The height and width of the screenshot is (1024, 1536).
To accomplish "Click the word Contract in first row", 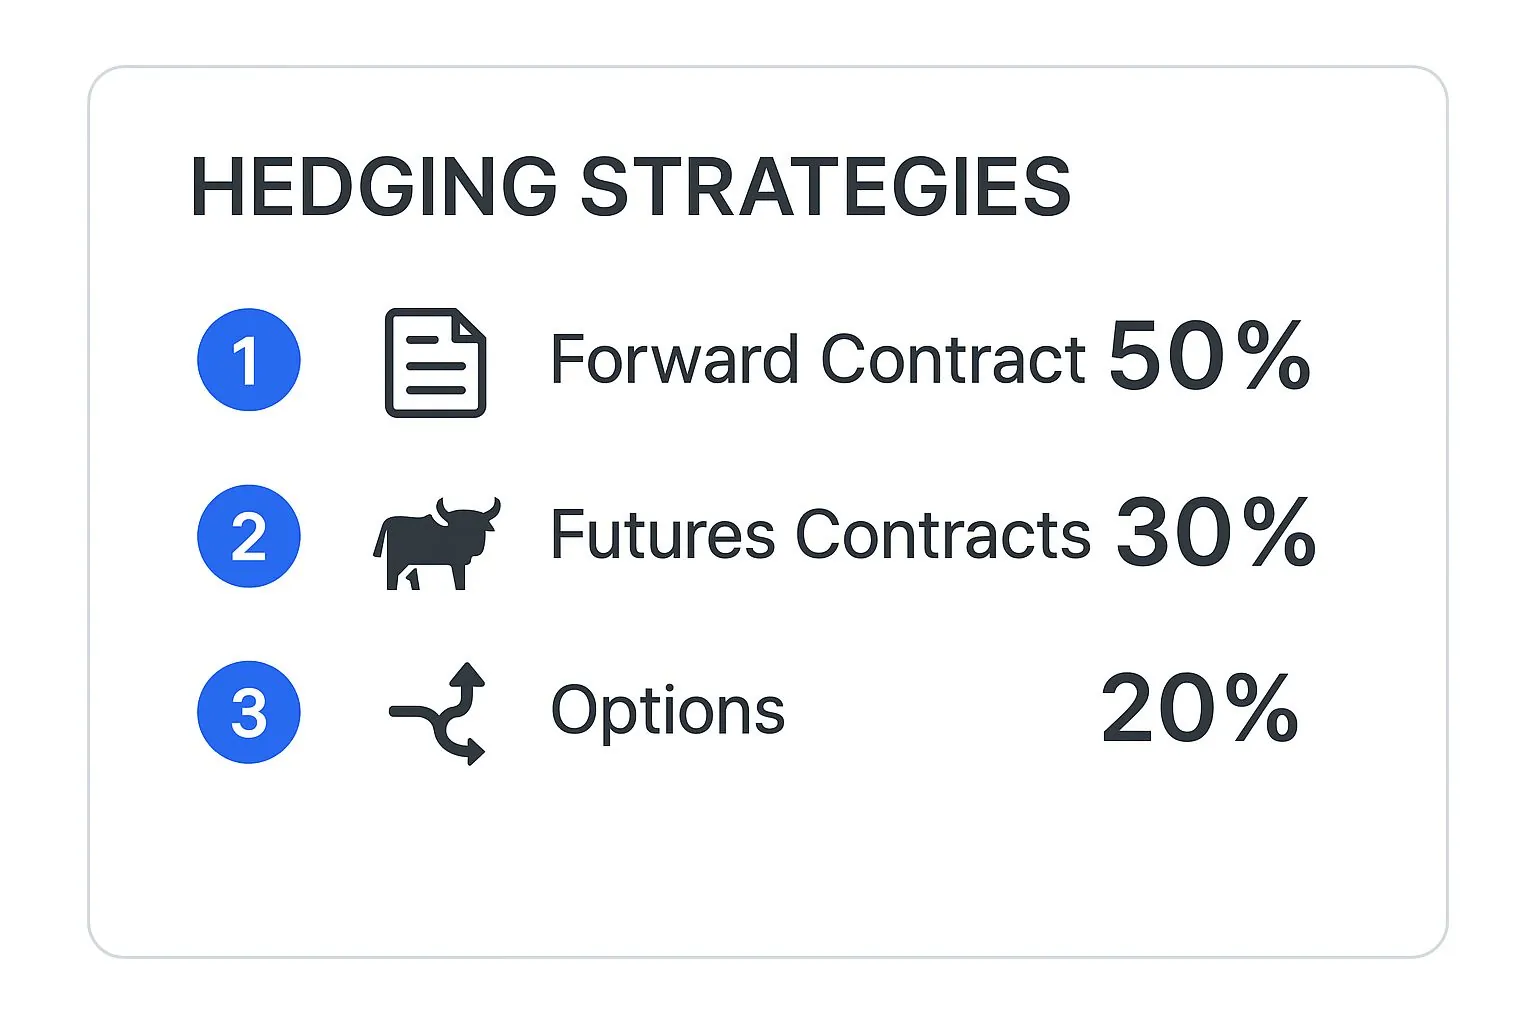I will tap(952, 360).
